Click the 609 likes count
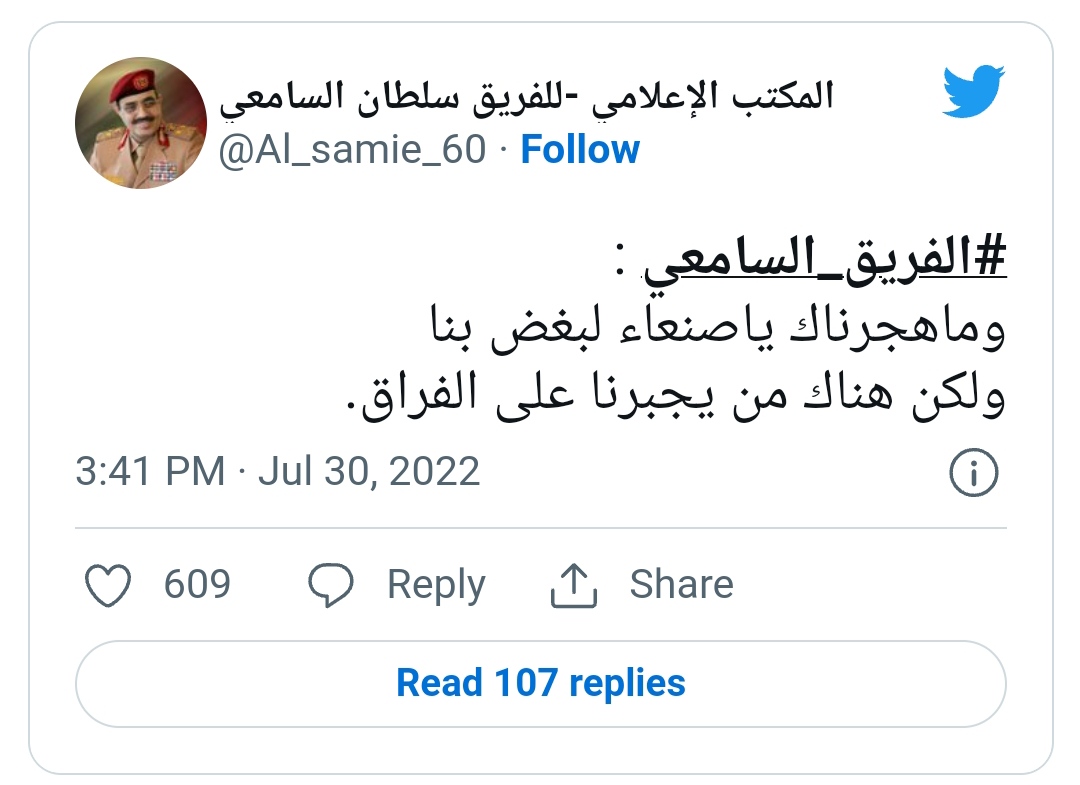Viewport: 1080px width, 785px height. (197, 584)
